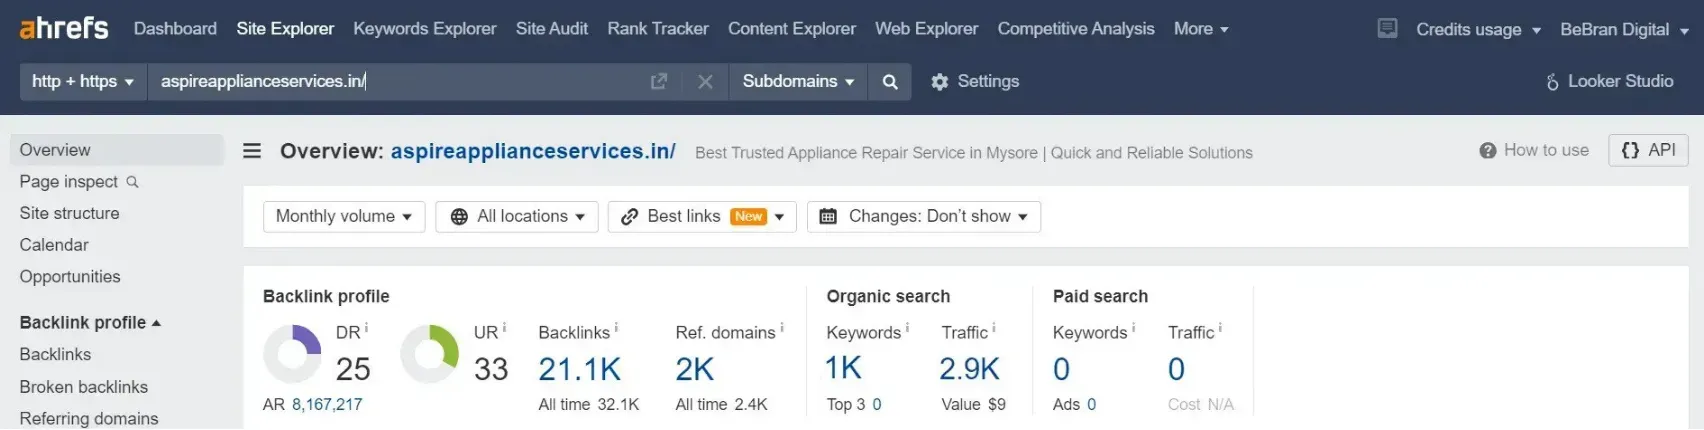Open Site Audit
Viewport: 1704px width, 430px height.
pyautogui.click(x=552, y=29)
